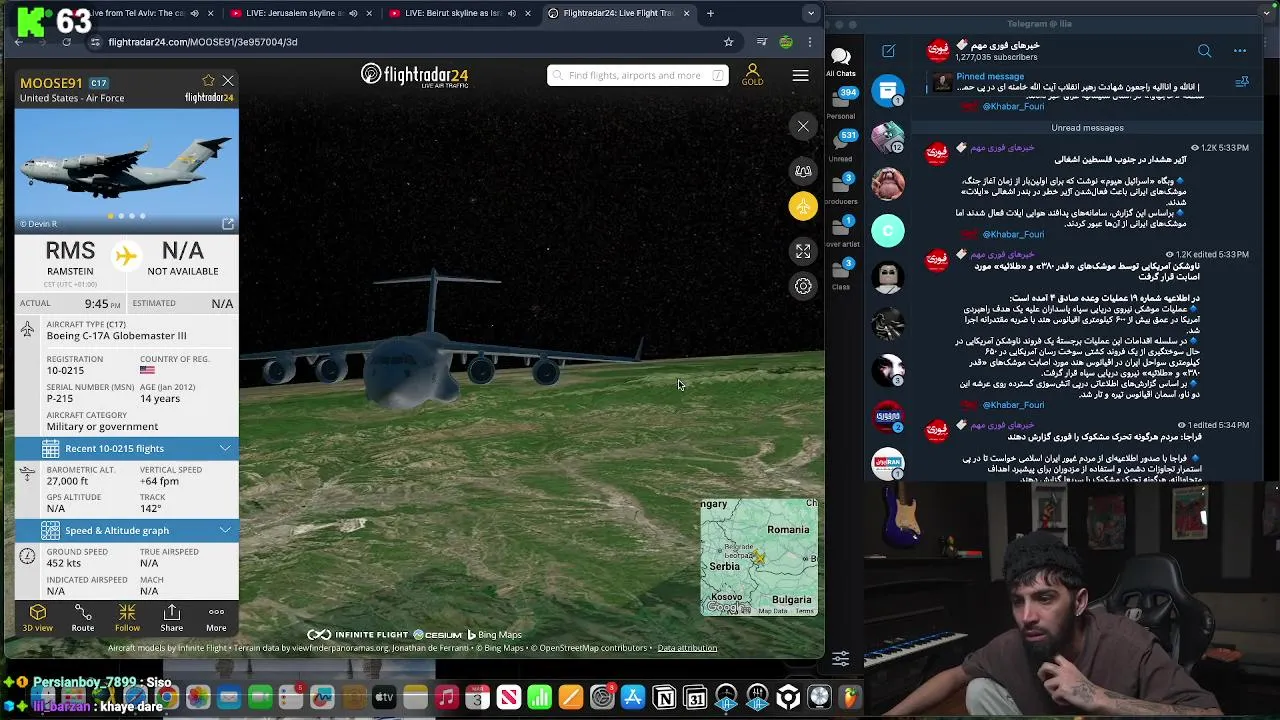Viewport: 1280px width, 720px height.
Task: Show pinned messages list icon
Action: click(1242, 82)
